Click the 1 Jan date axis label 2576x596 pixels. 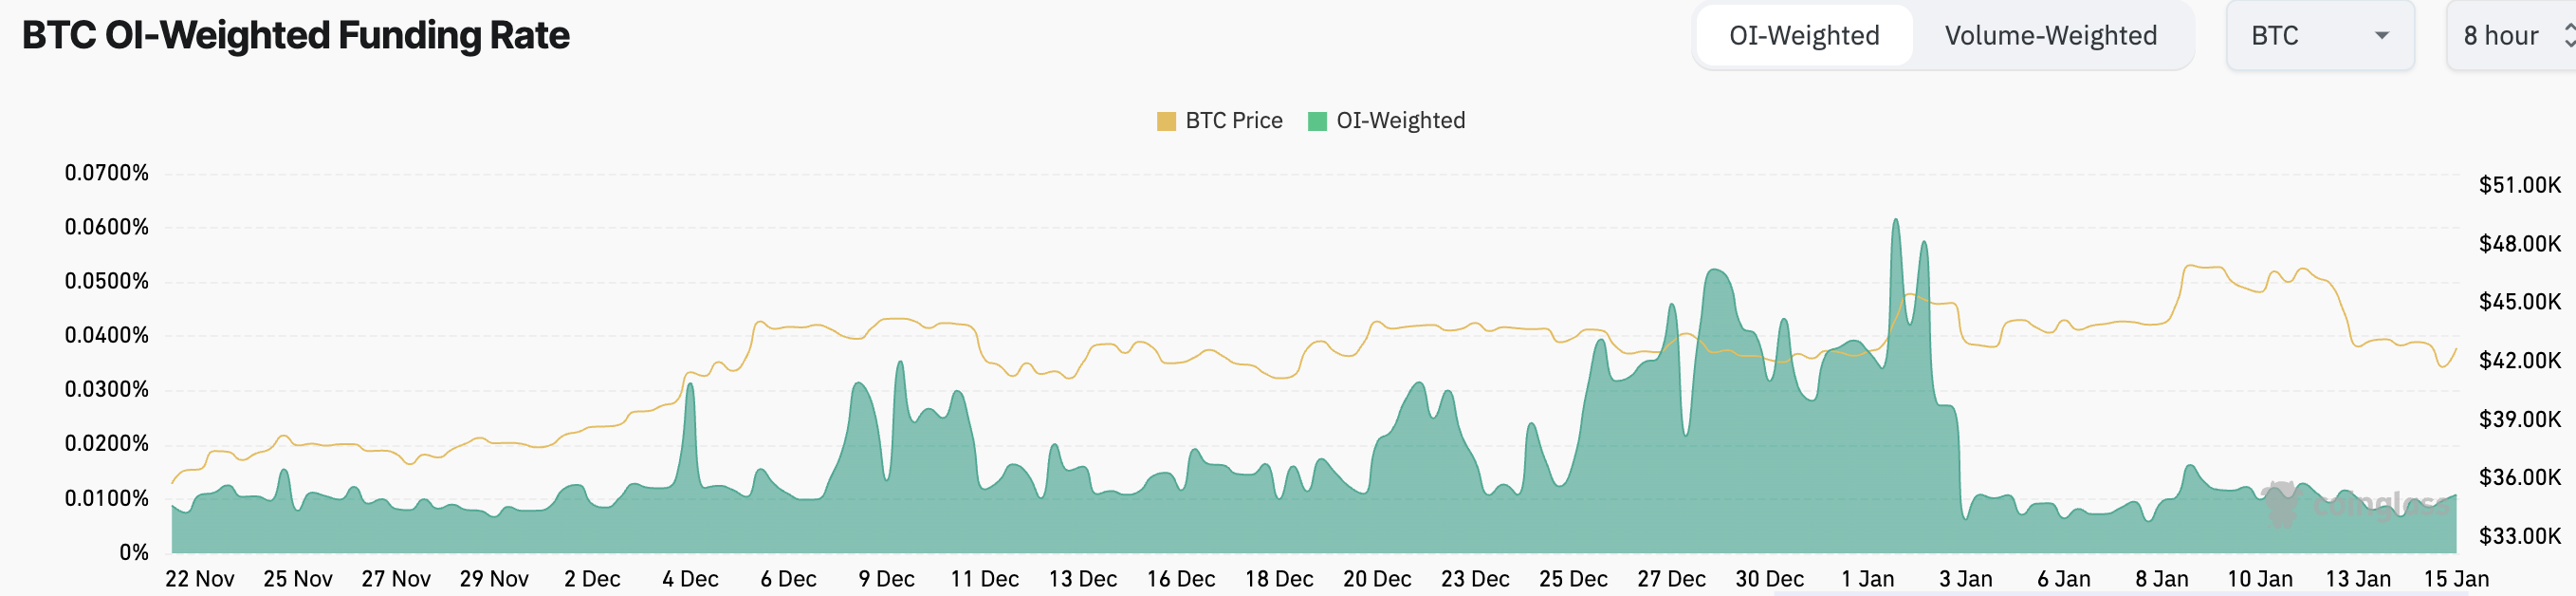point(1867,579)
